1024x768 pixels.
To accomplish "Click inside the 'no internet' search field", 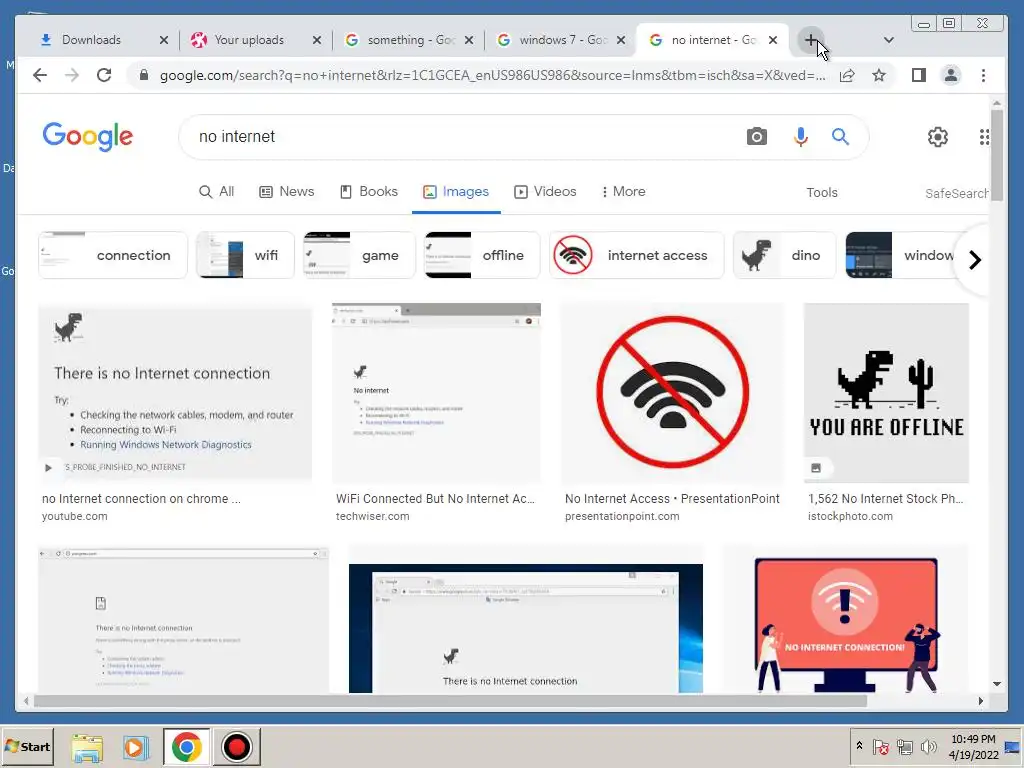I will pyautogui.click(x=464, y=136).
